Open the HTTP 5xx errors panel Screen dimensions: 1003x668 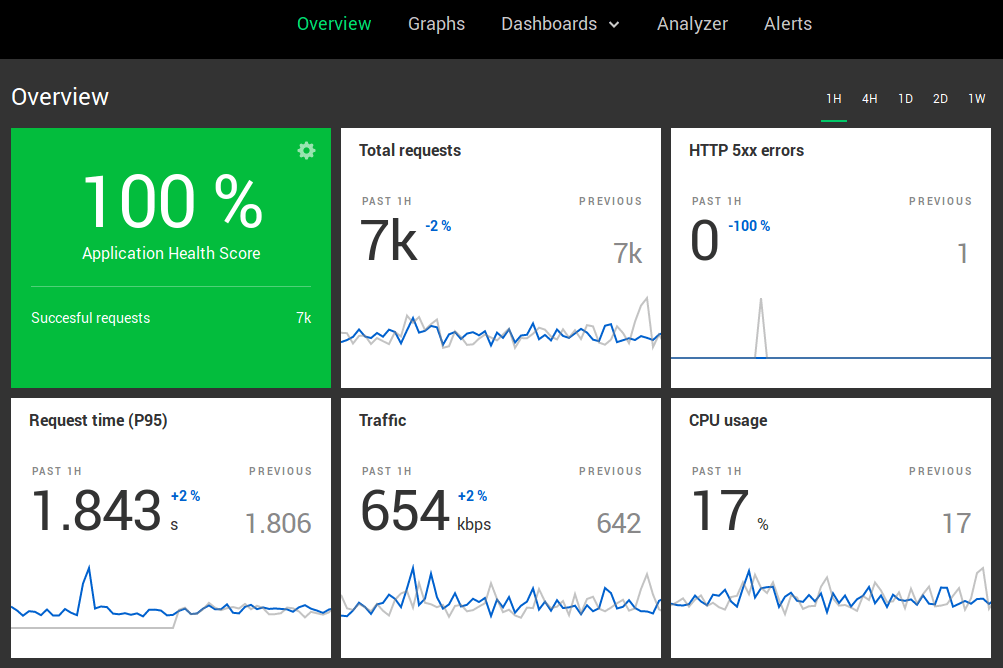pos(746,151)
